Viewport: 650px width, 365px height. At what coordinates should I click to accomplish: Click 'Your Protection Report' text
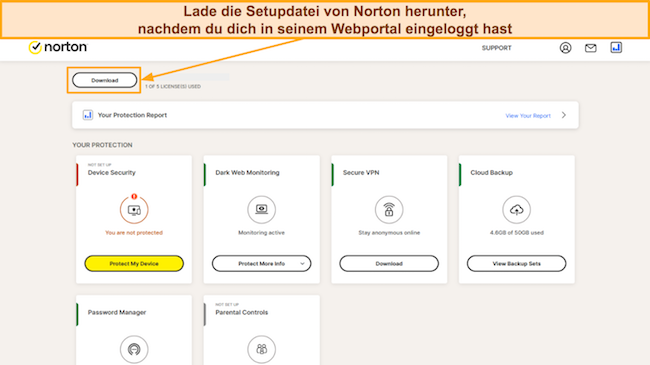(x=132, y=115)
